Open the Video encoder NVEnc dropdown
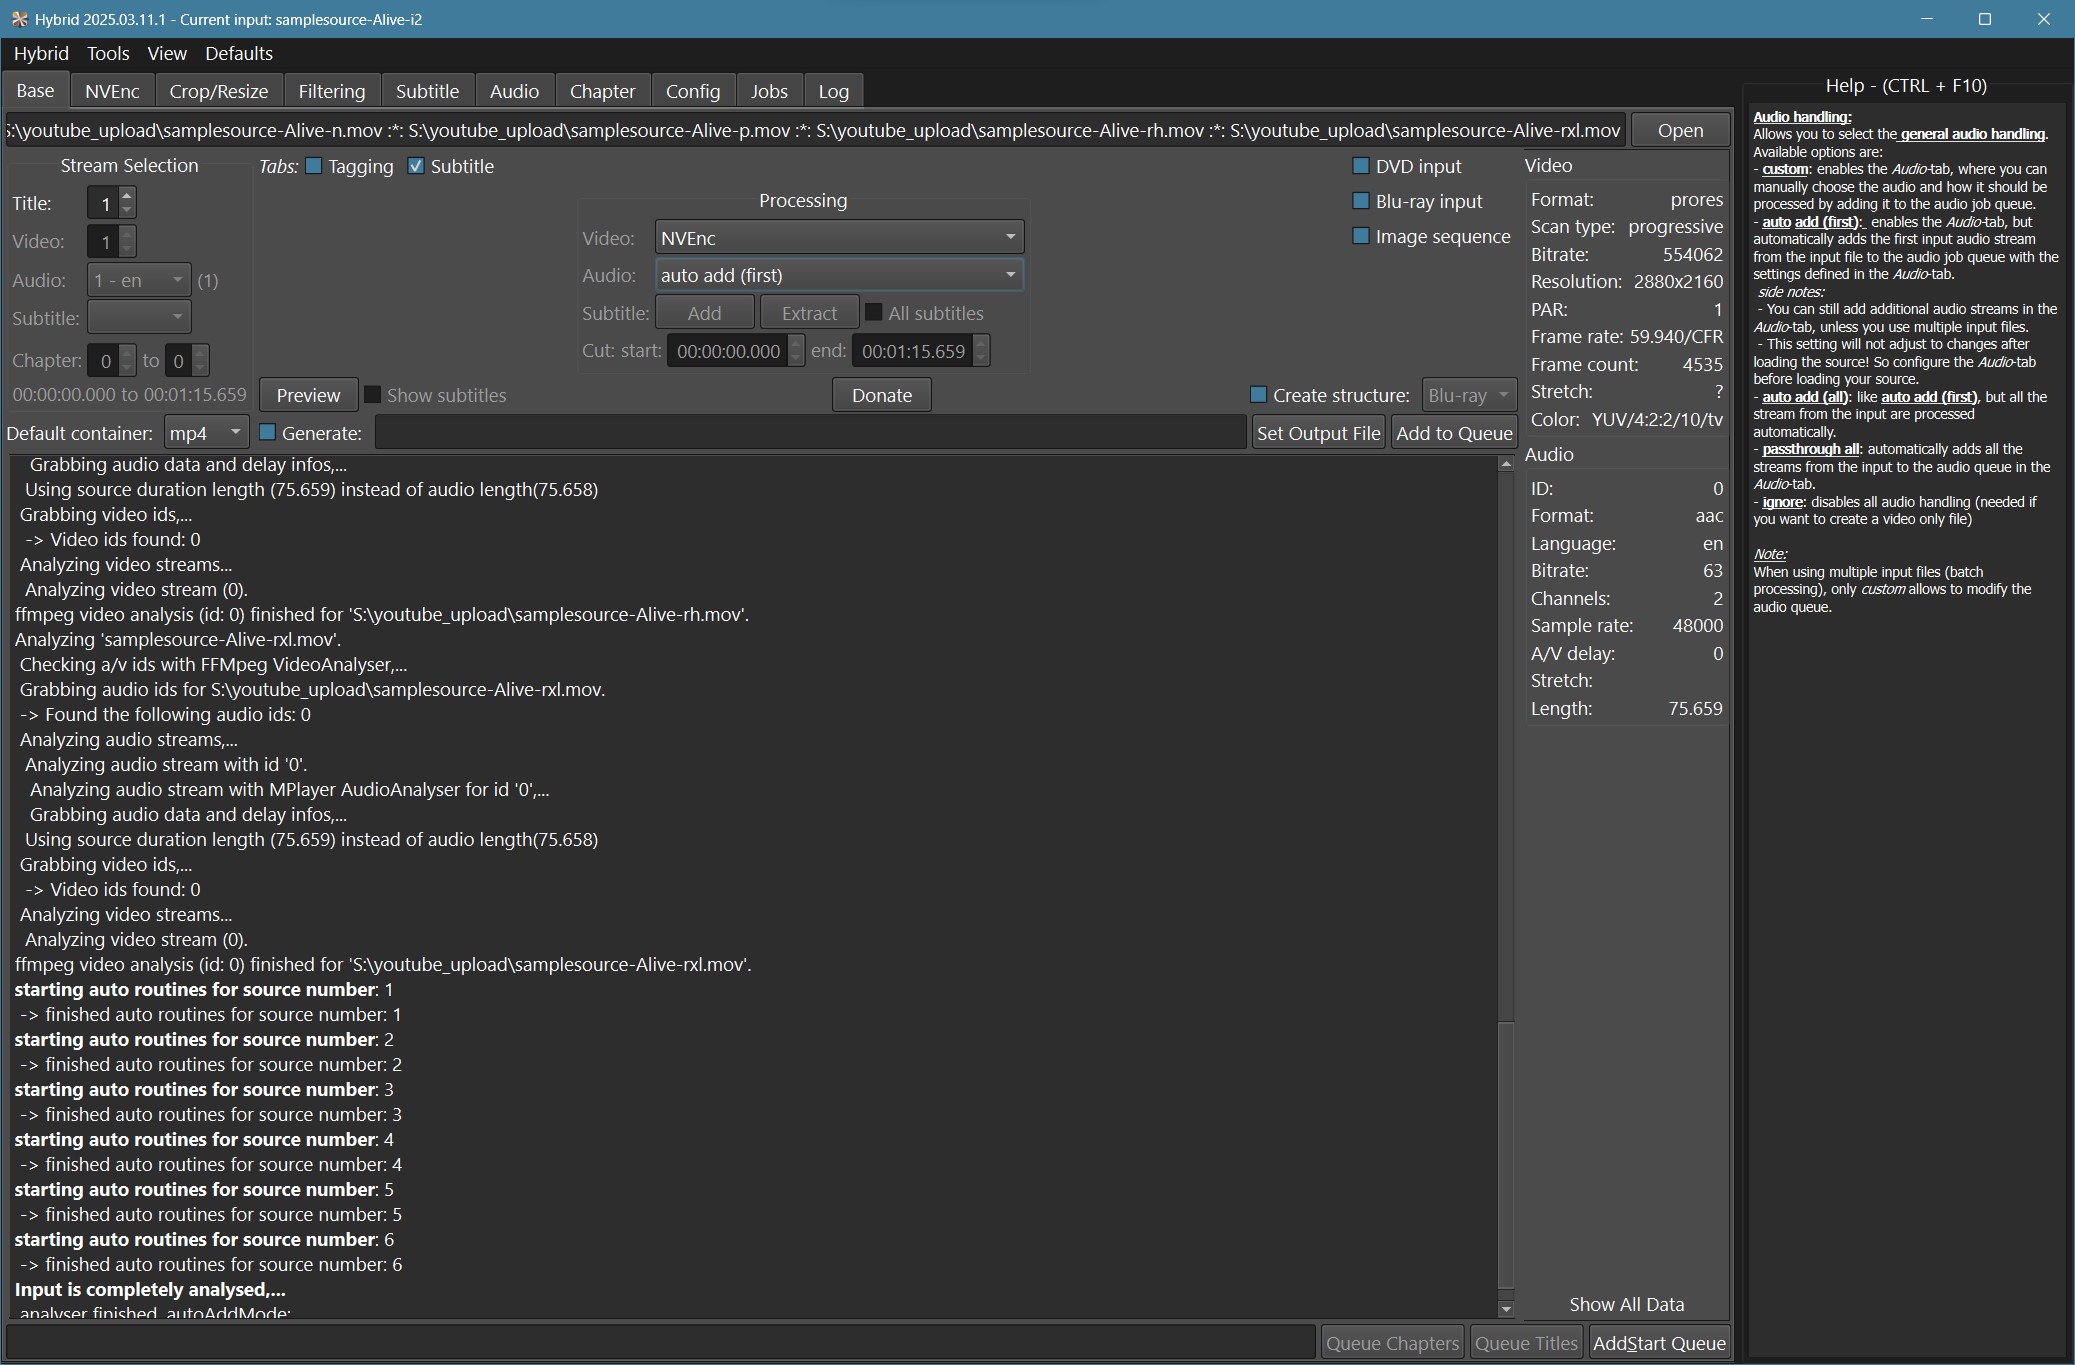This screenshot has width=2075, height=1365. [839, 238]
